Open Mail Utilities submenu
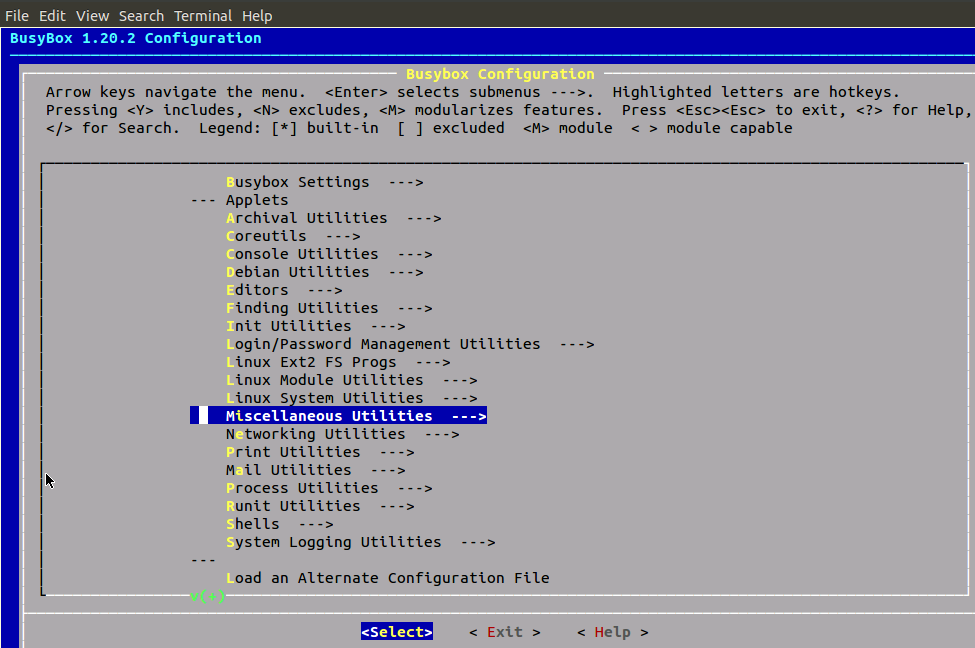Viewport: 975px width, 648px height. [x=315, y=470]
